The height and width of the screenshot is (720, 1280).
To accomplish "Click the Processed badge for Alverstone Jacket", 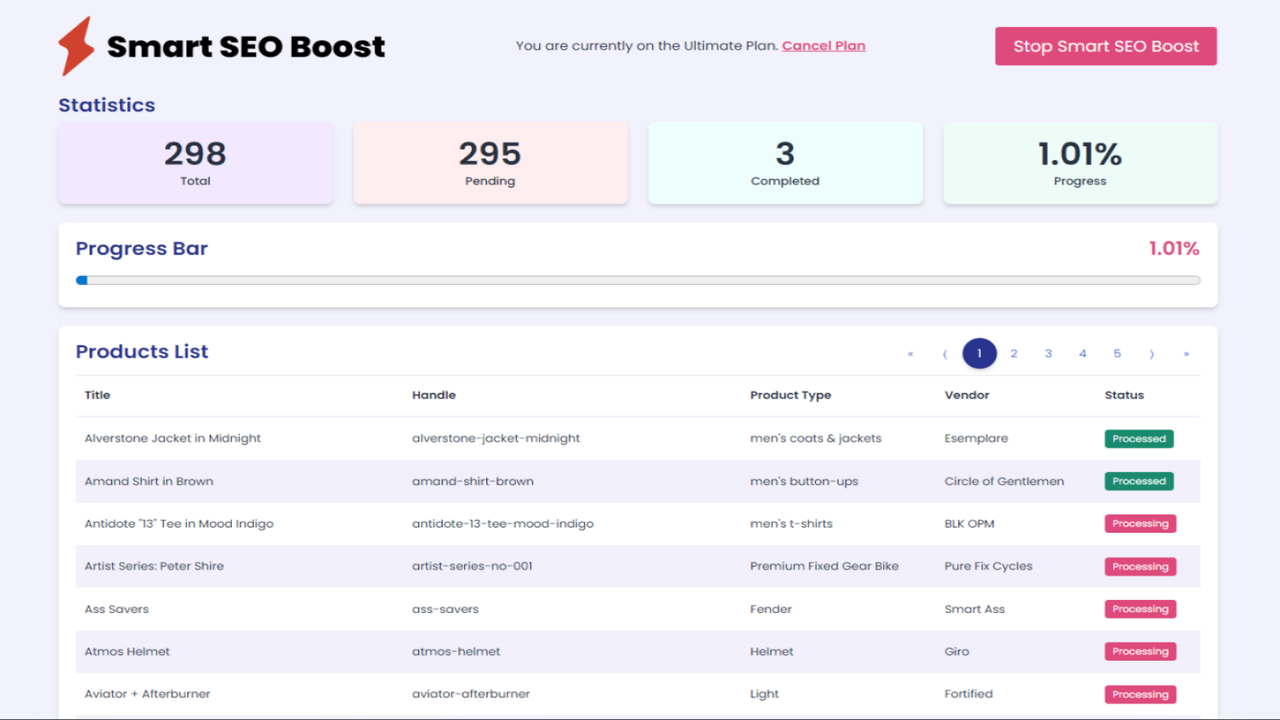I will click(1139, 438).
